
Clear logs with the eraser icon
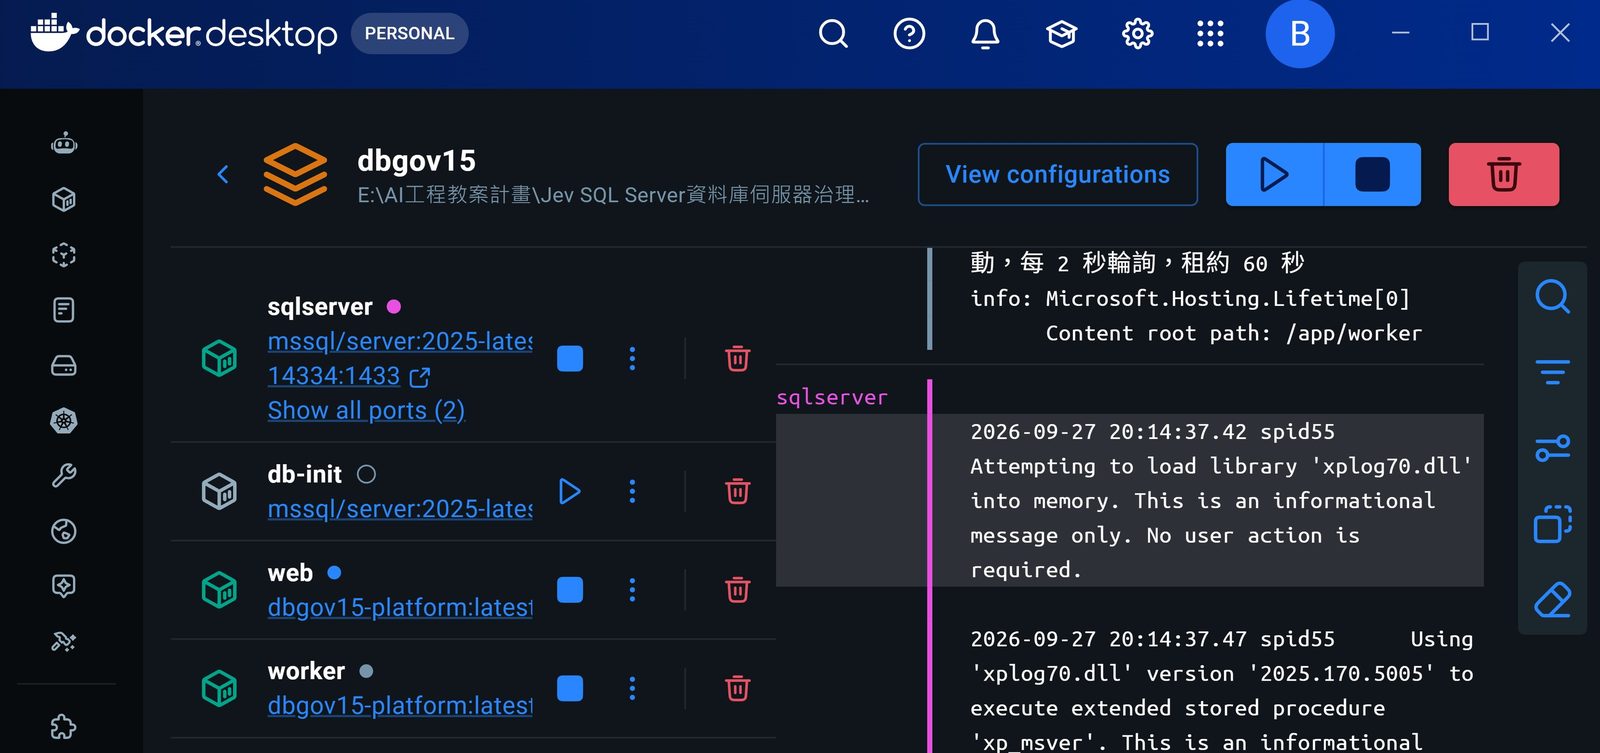1552,600
